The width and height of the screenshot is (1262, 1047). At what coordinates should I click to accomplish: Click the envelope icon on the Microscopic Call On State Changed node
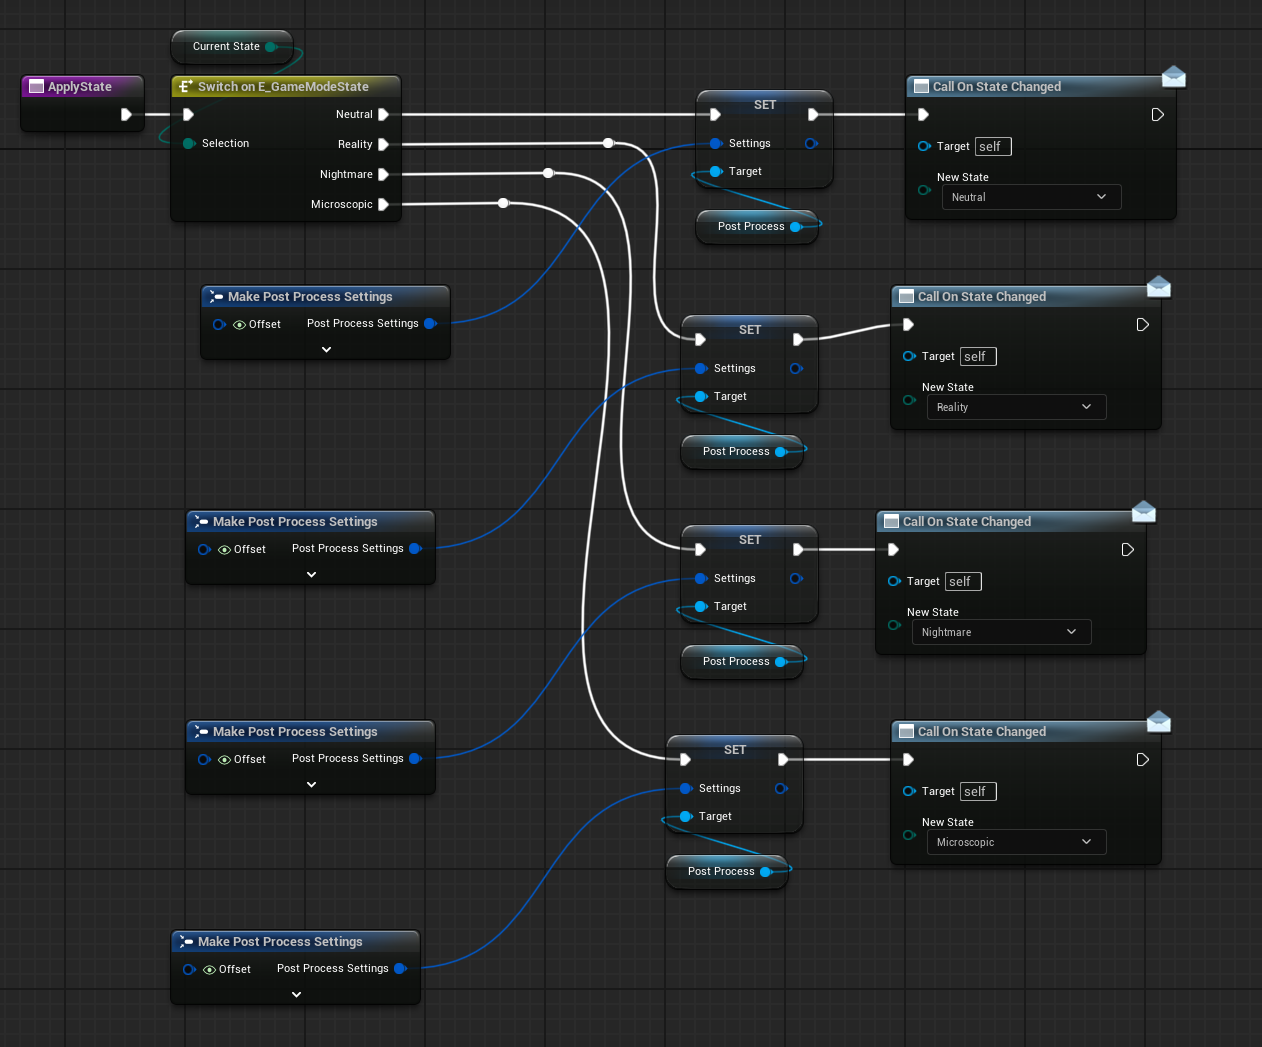point(1158,721)
